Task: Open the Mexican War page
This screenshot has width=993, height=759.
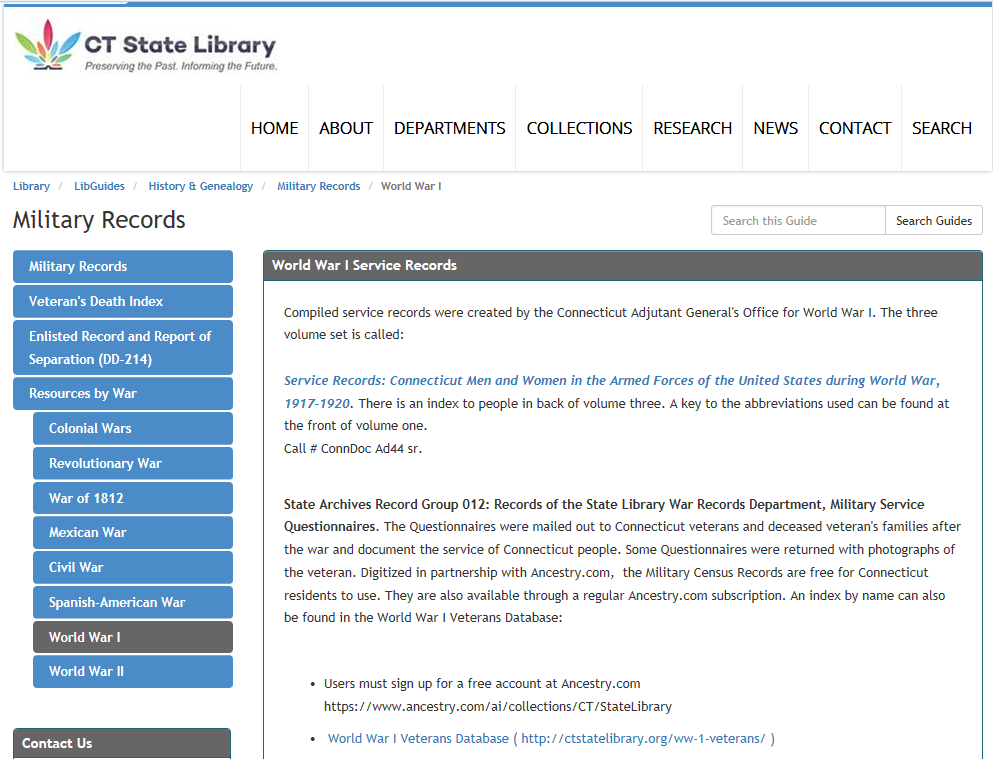Action: (133, 532)
